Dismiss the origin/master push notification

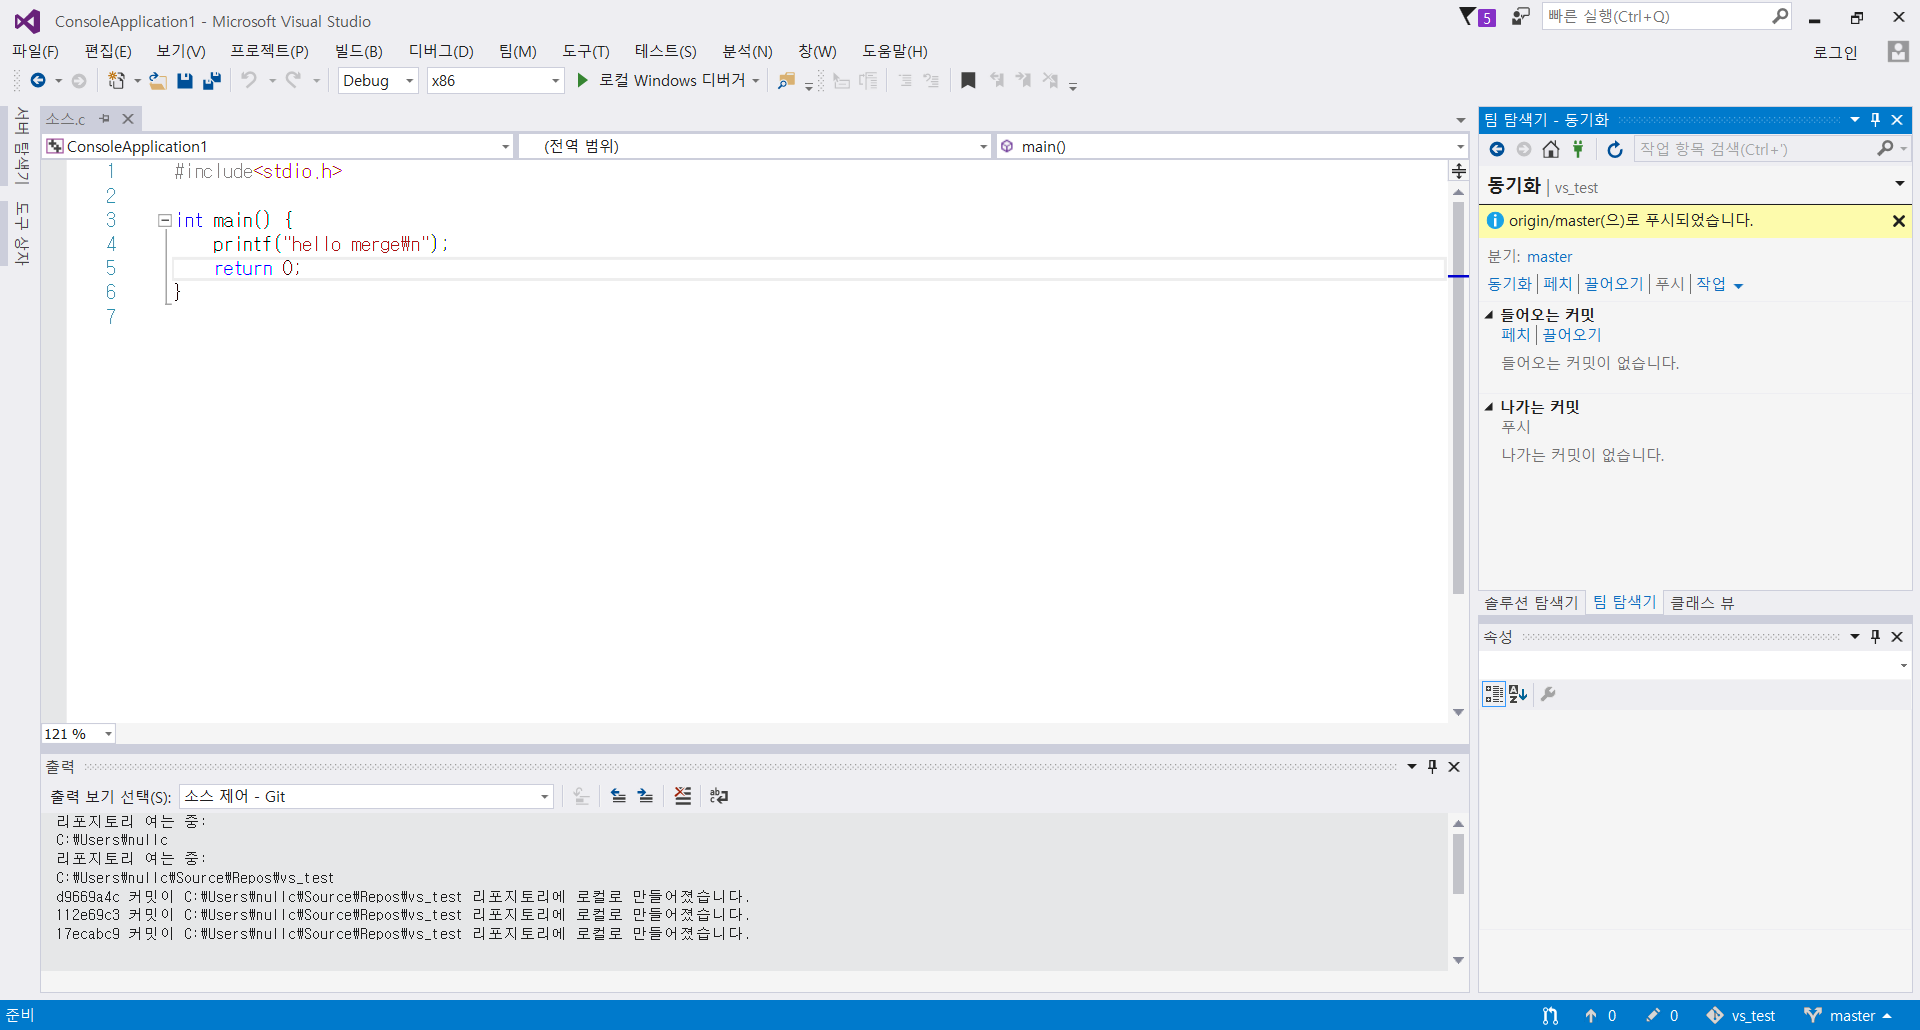tap(1898, 221)
